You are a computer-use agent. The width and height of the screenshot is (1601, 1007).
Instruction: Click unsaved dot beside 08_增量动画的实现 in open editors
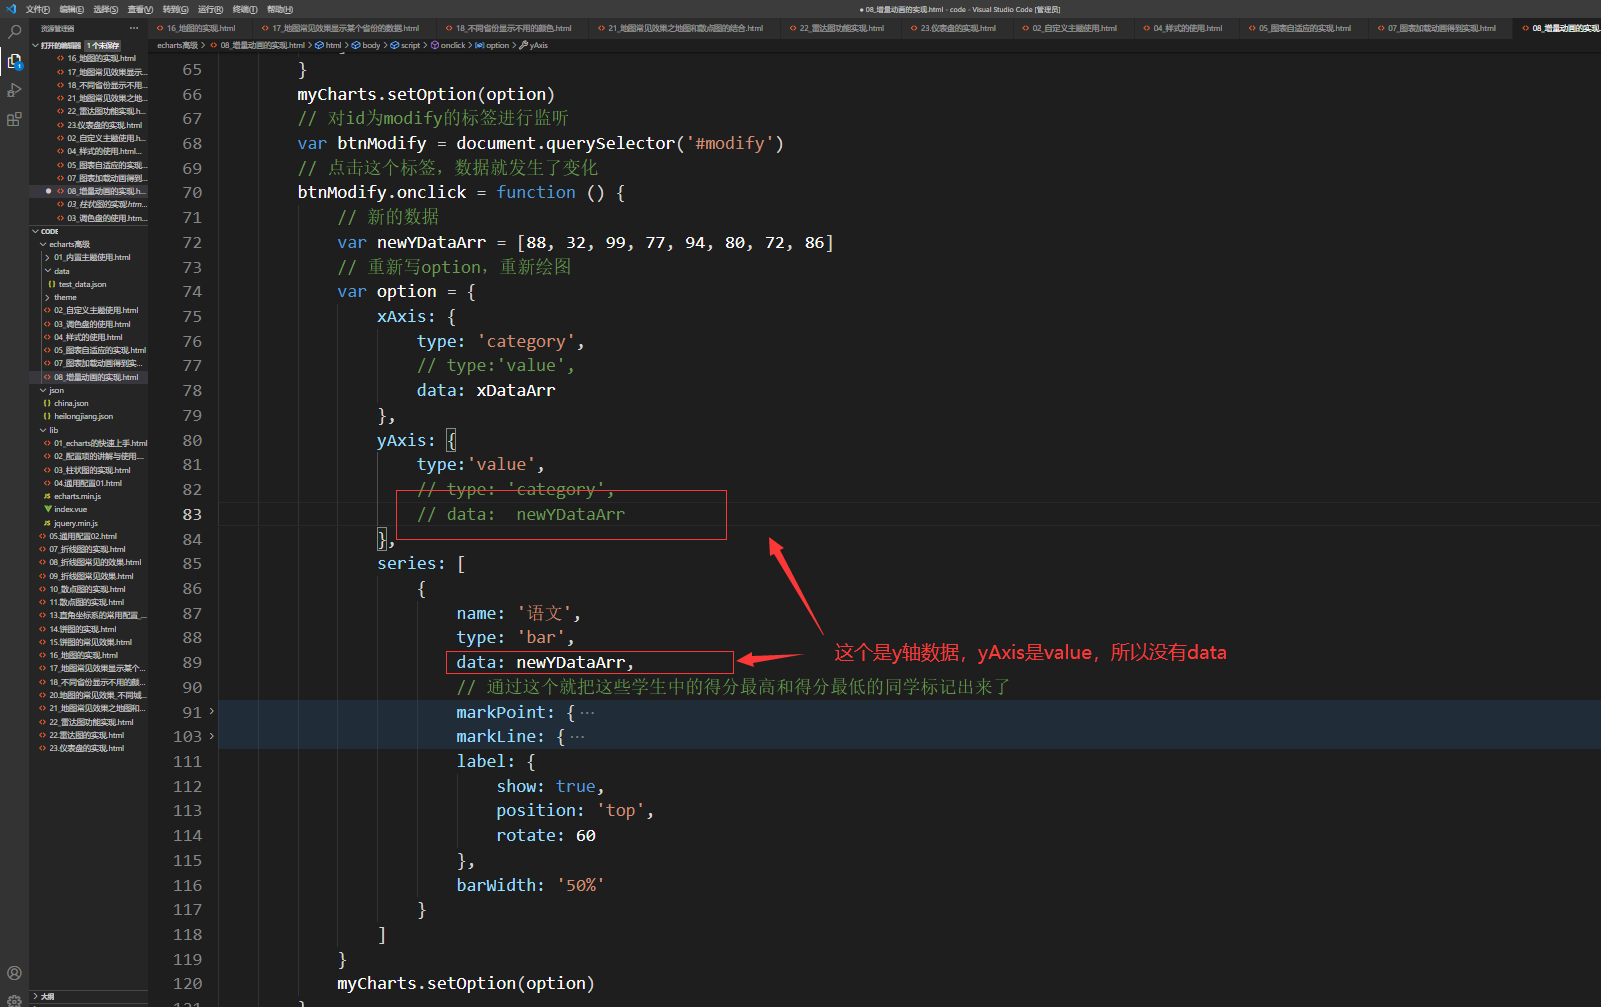click(48, 191)
